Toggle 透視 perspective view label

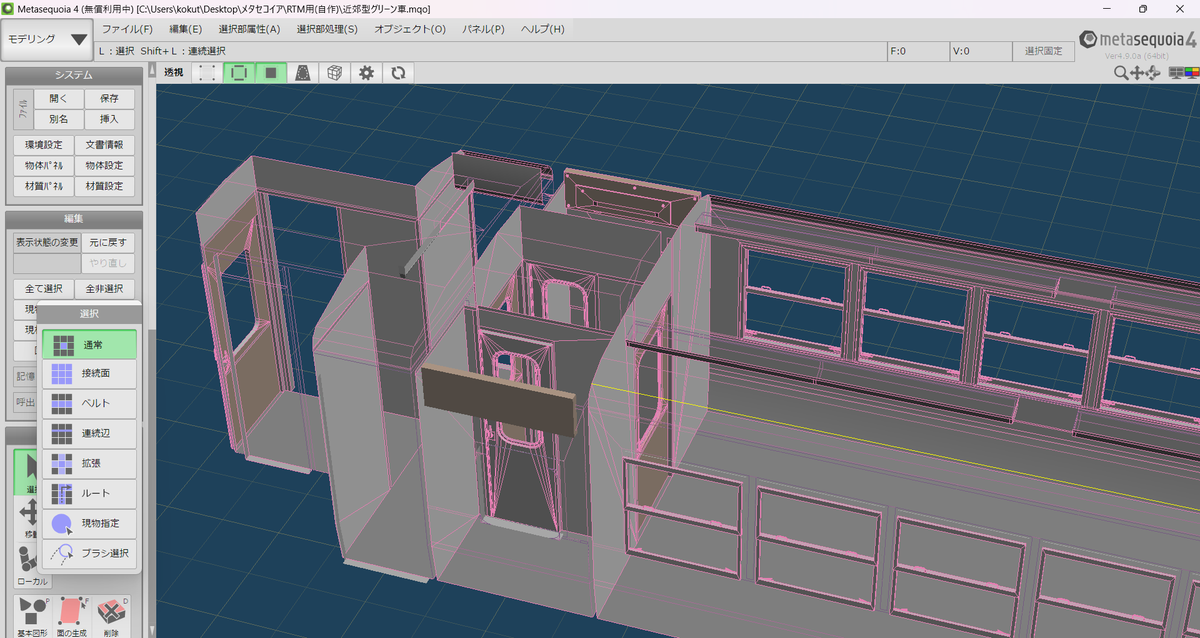click(174, 72)
